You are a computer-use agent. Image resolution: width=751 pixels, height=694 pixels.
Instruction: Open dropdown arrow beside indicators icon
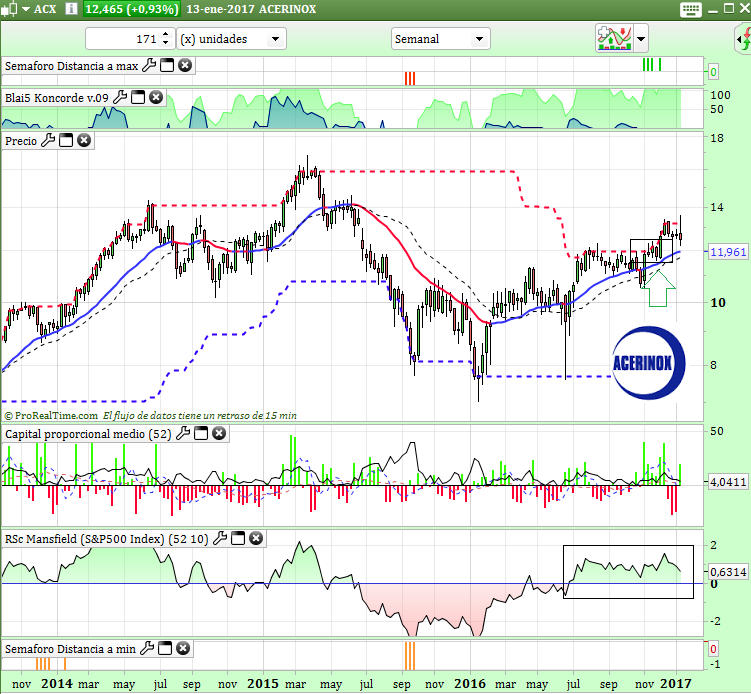tap(641, 39)
